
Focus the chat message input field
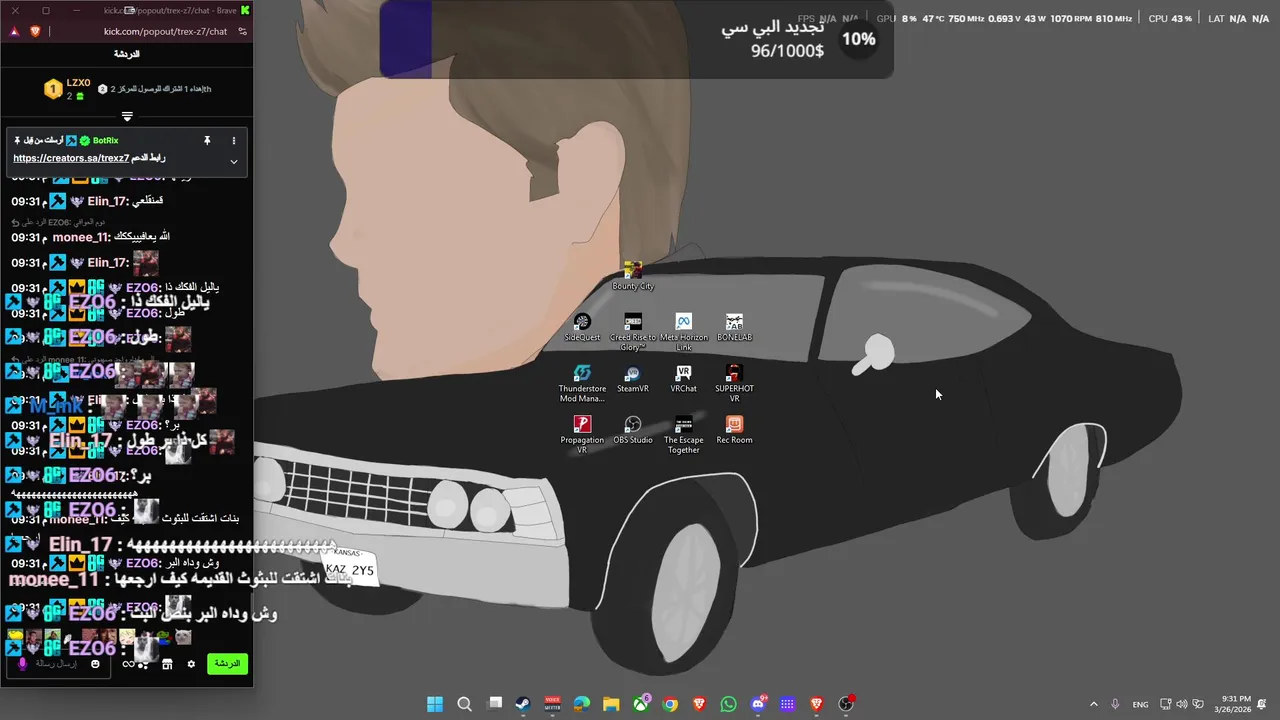point(58,664)
